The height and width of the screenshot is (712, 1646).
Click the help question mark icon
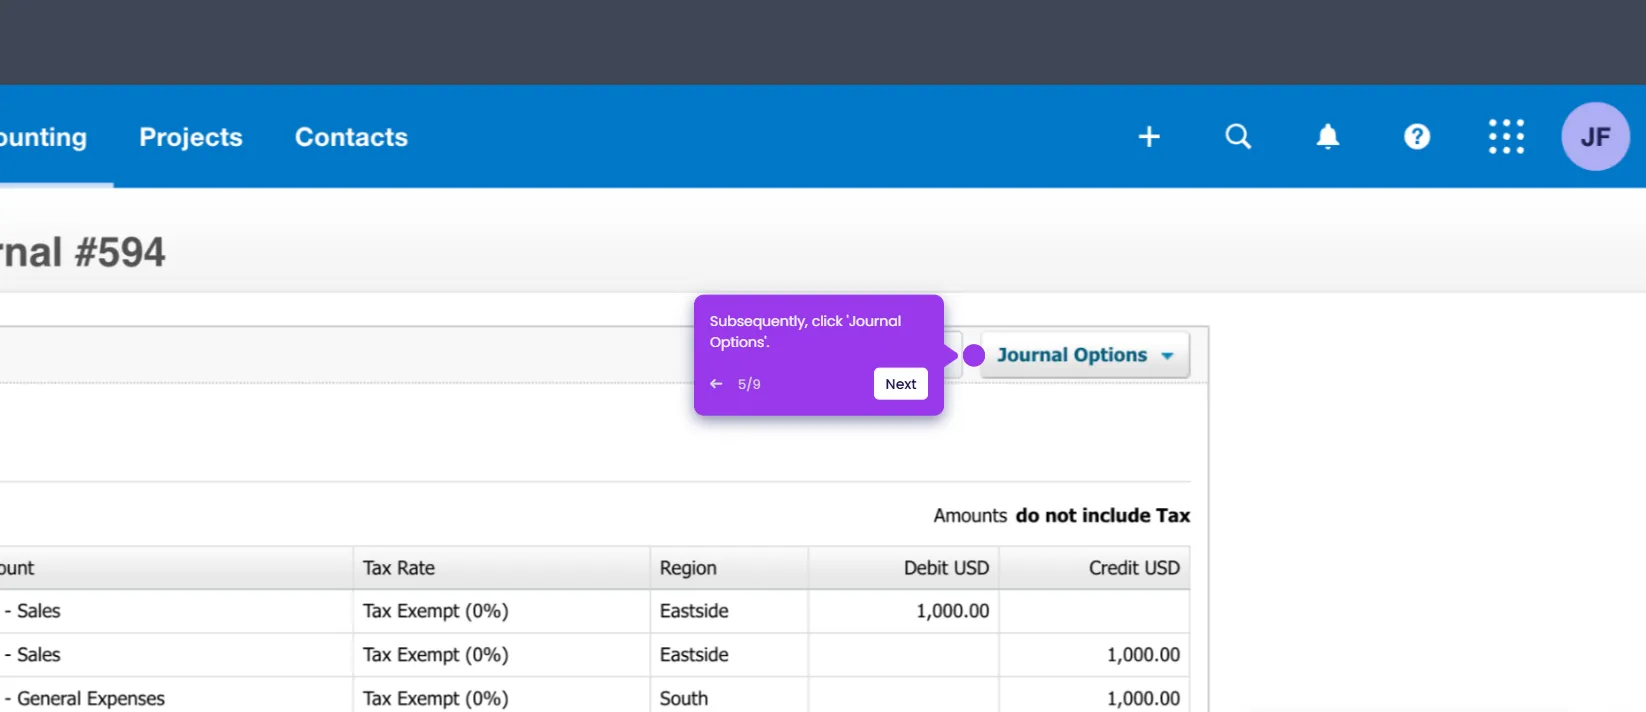point(1417,137)
